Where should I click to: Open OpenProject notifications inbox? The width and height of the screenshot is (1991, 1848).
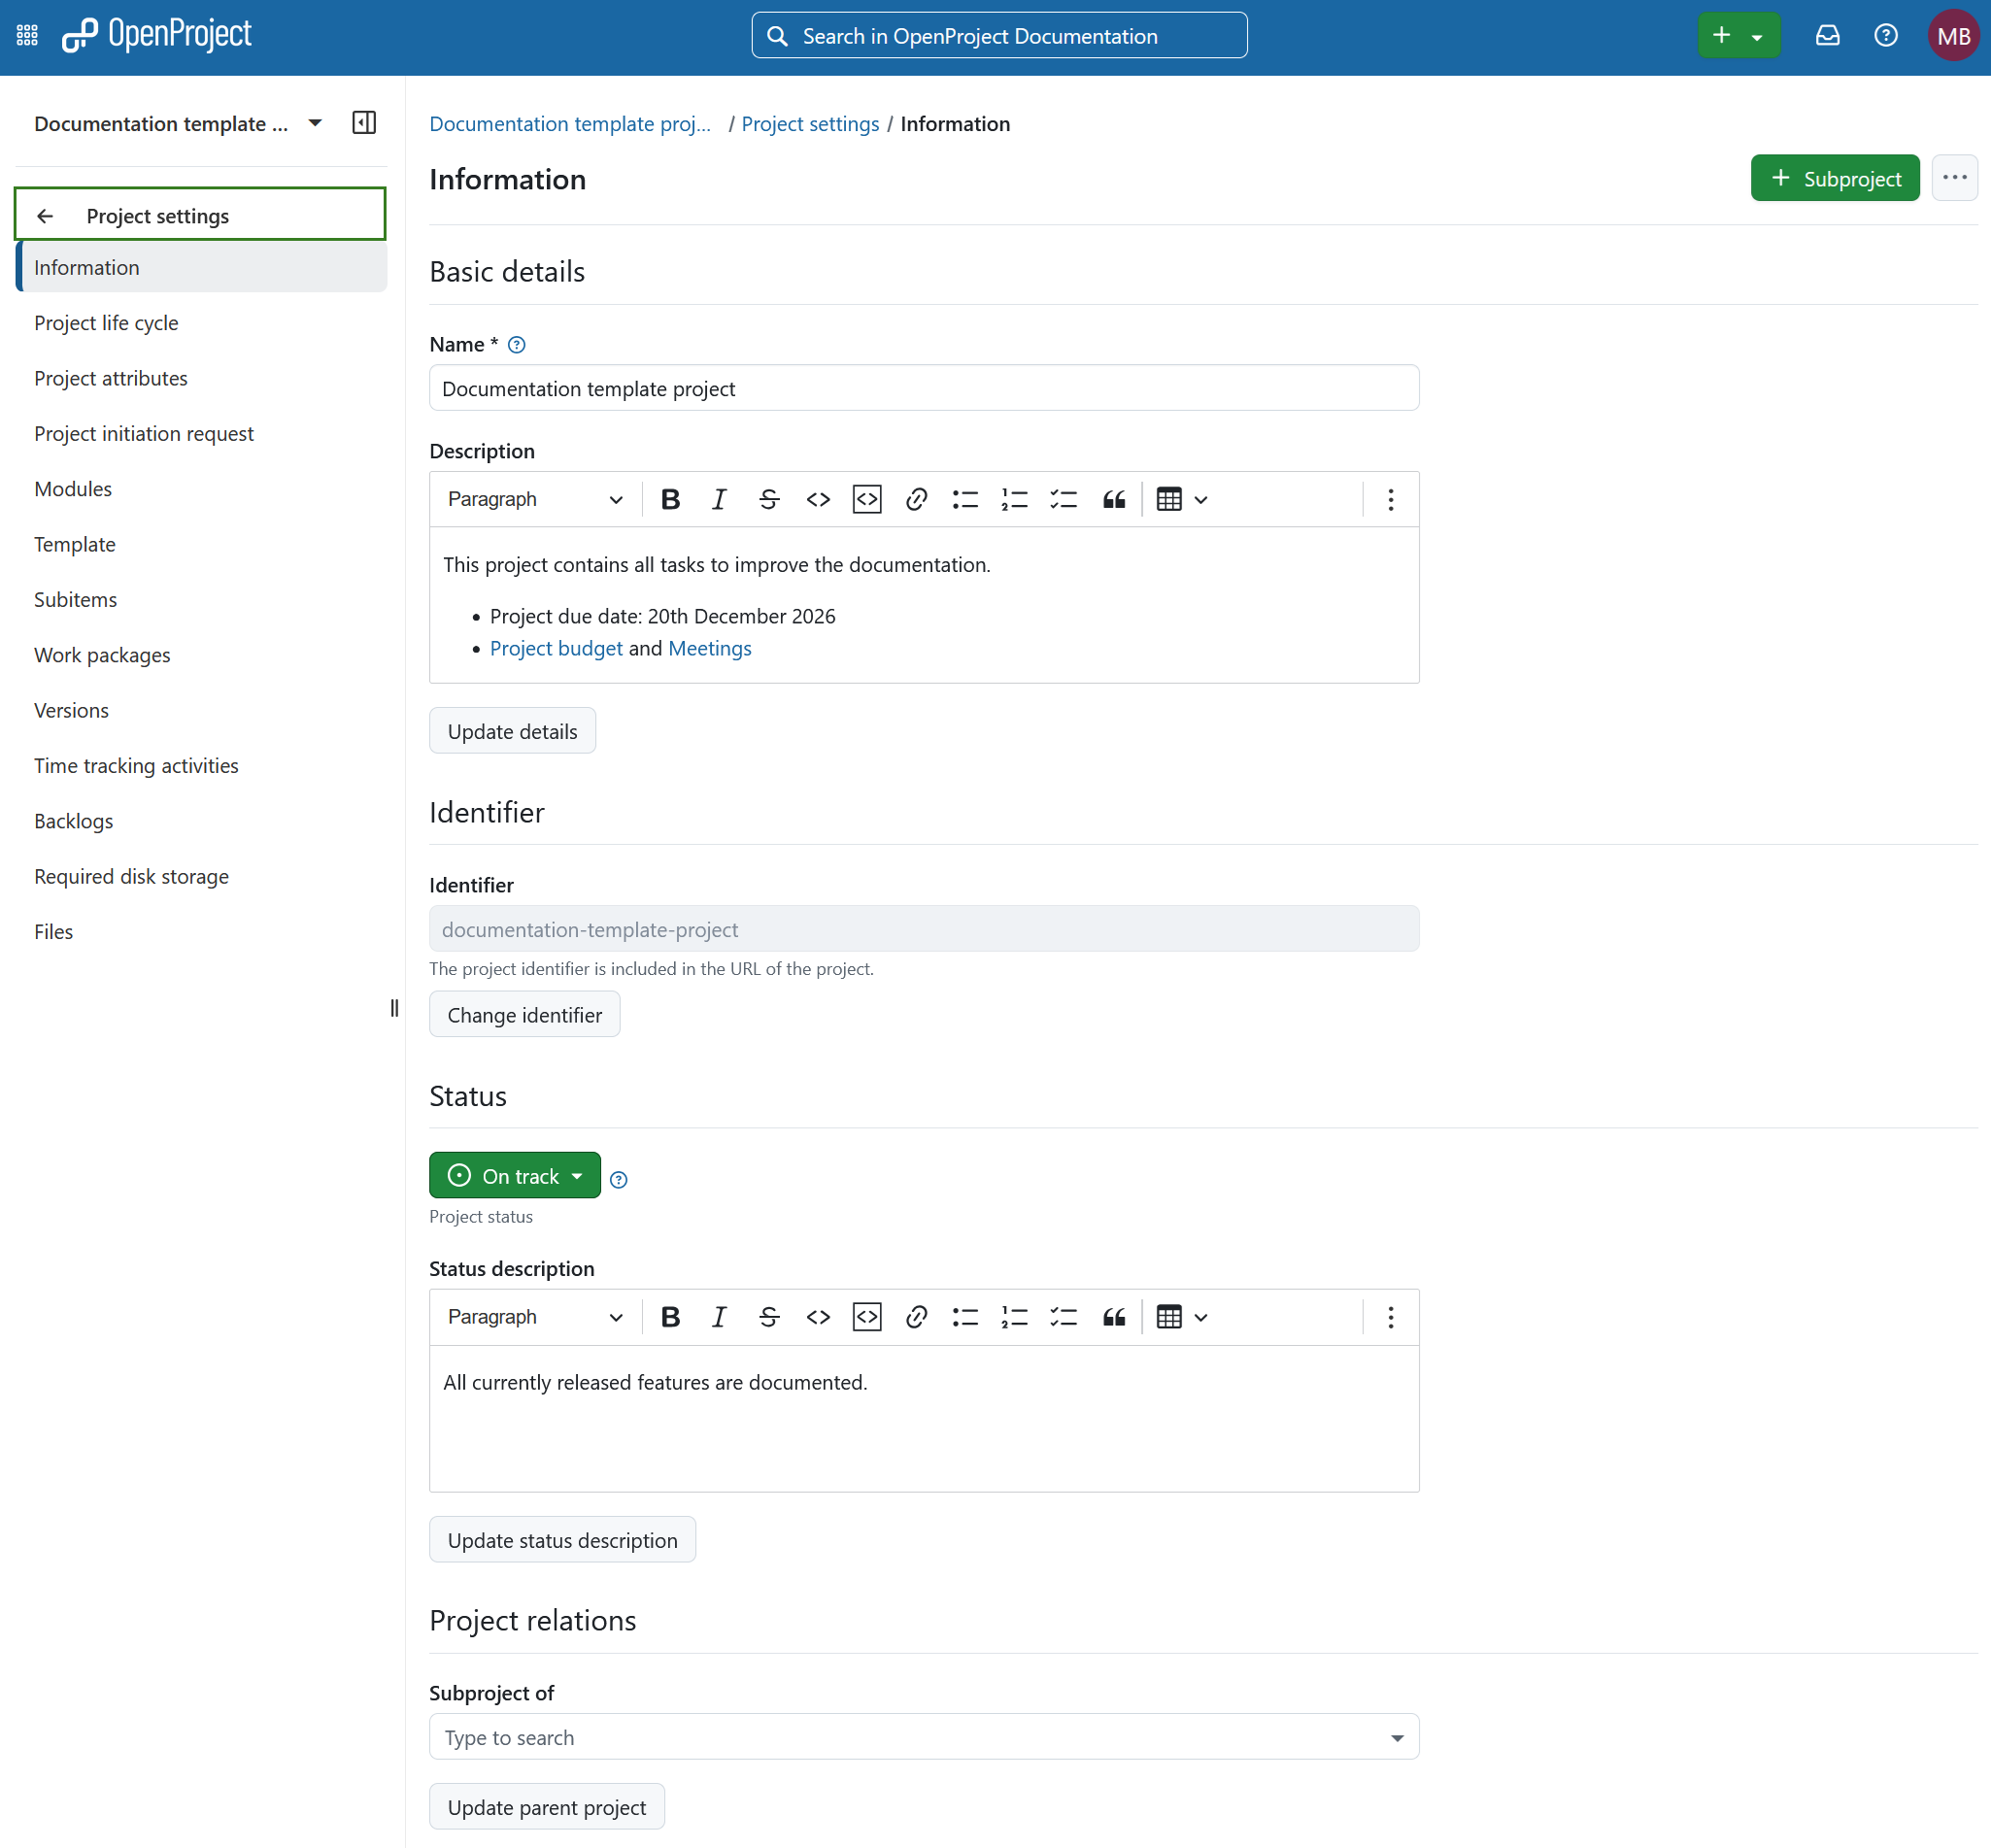[1827, 35]
